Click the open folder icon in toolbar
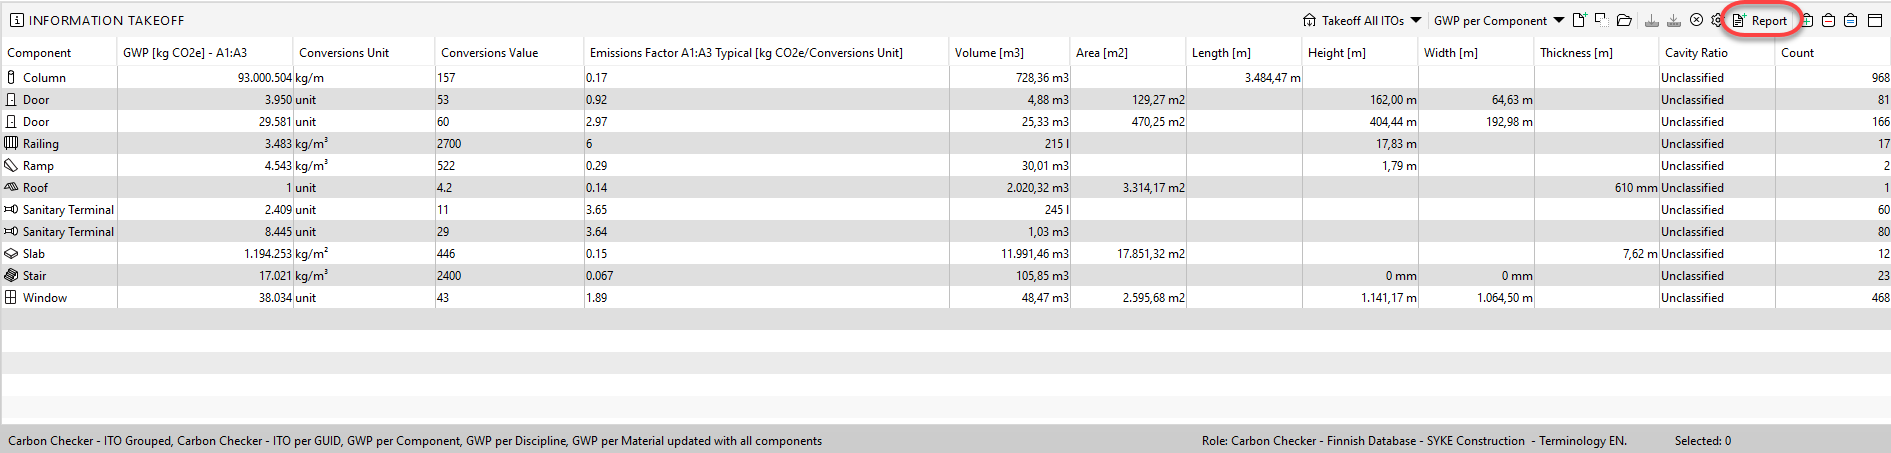 (1624, 20)
